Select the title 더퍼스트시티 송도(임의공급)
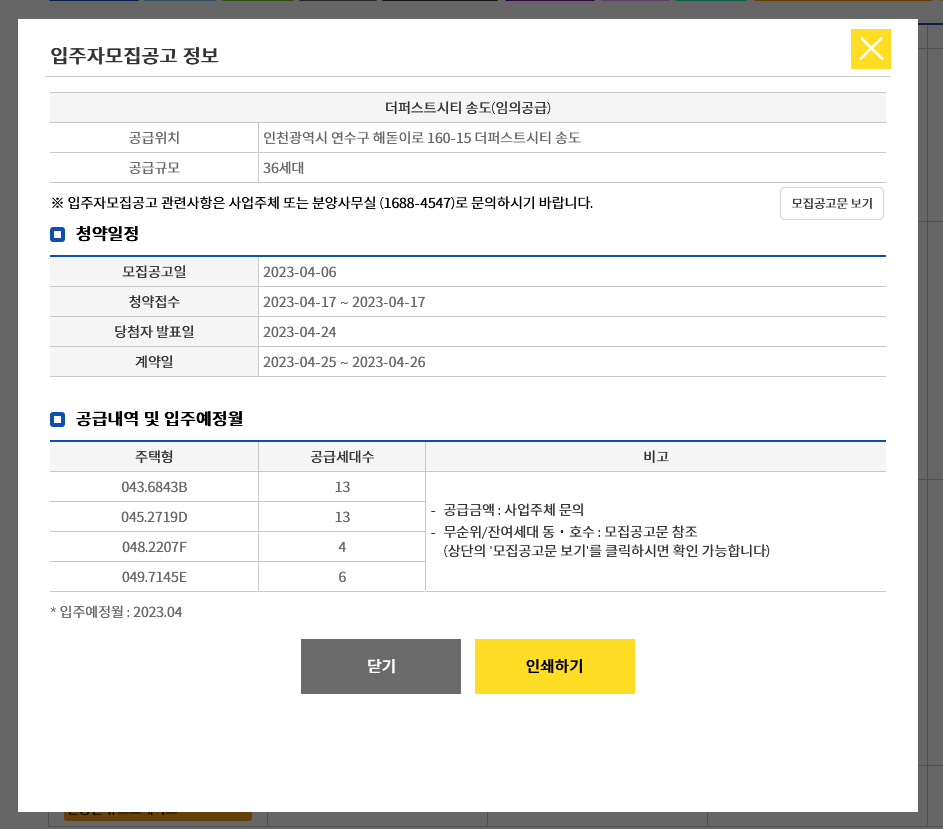943x829 pixels. 468,108
